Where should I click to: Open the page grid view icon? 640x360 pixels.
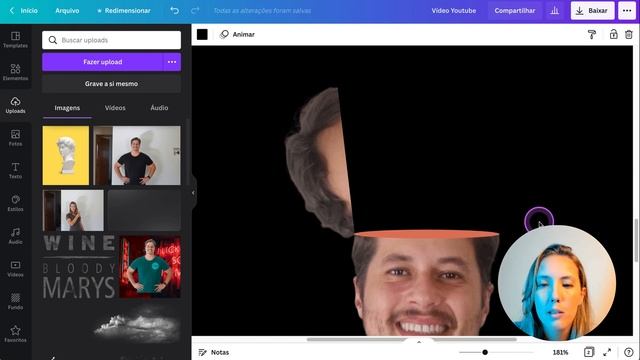(589, 352)
